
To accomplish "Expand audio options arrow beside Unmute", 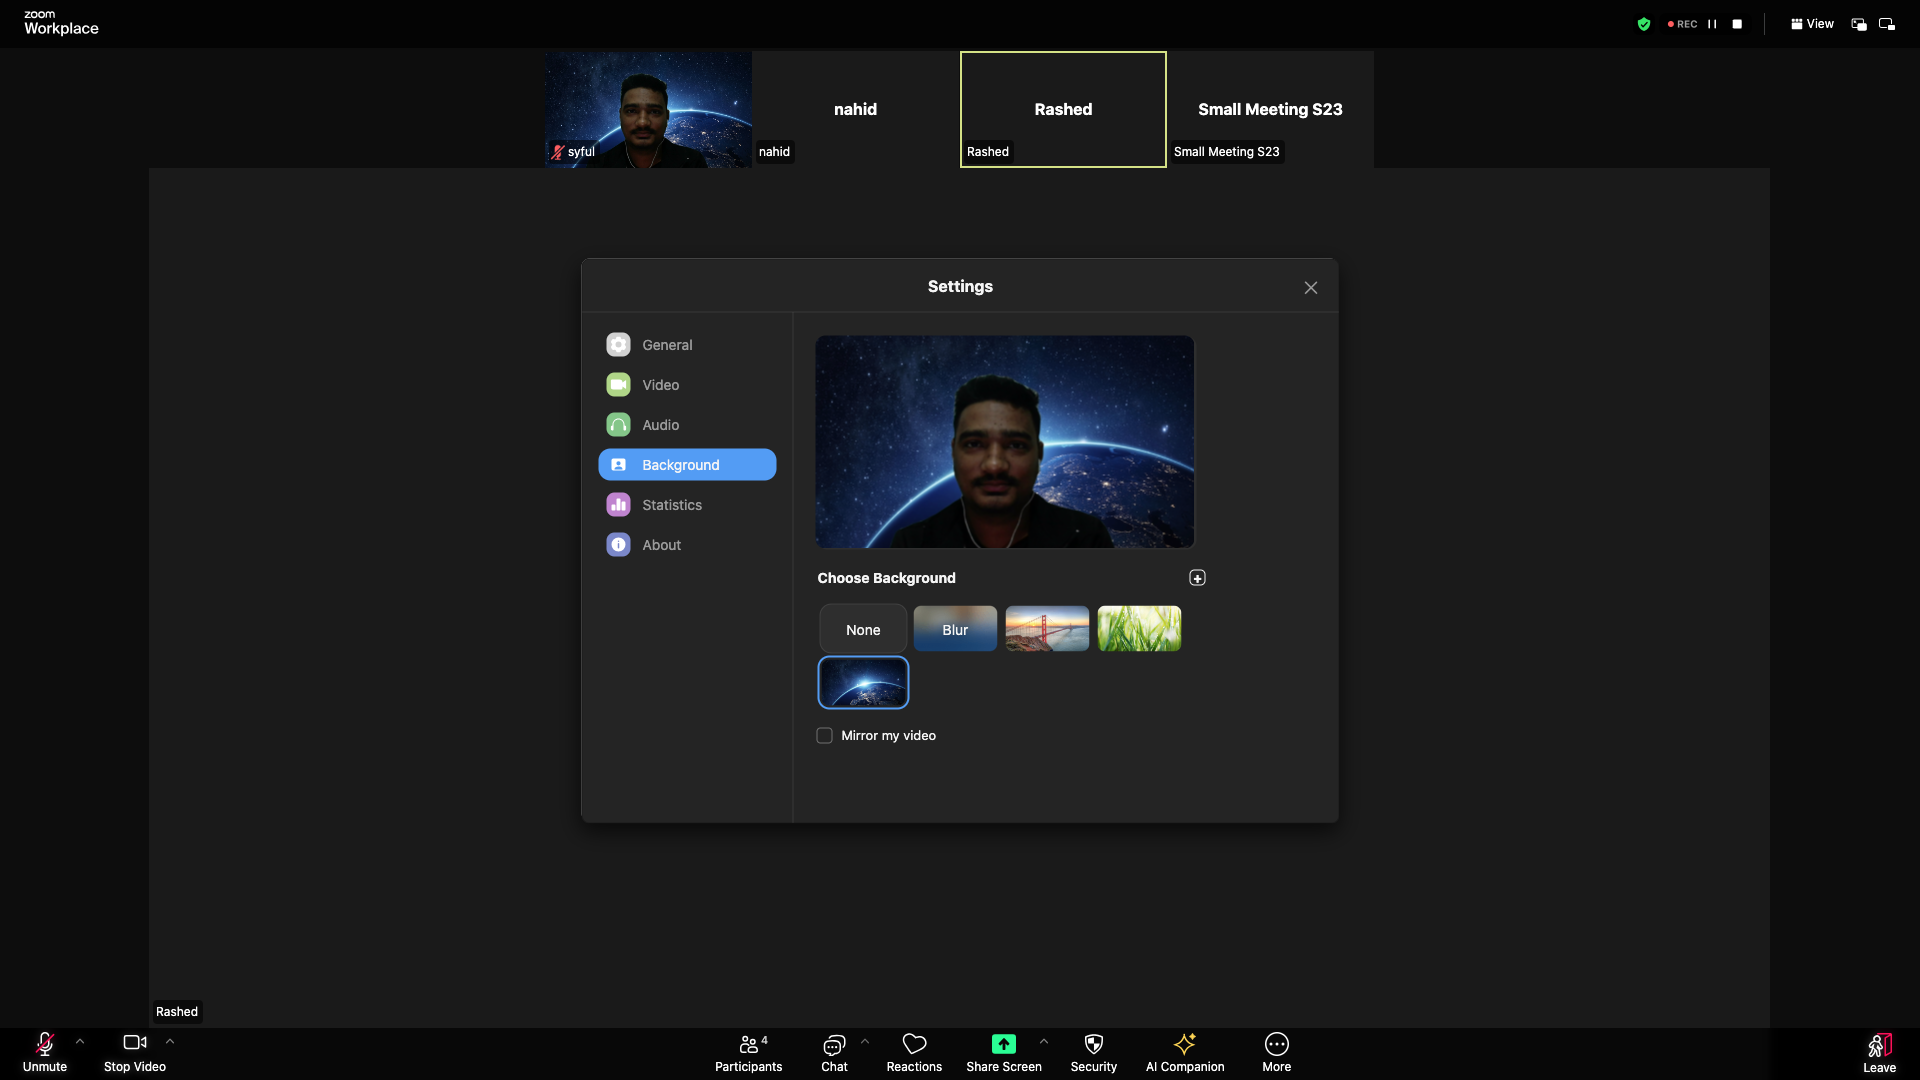I will coord(80,1041).
